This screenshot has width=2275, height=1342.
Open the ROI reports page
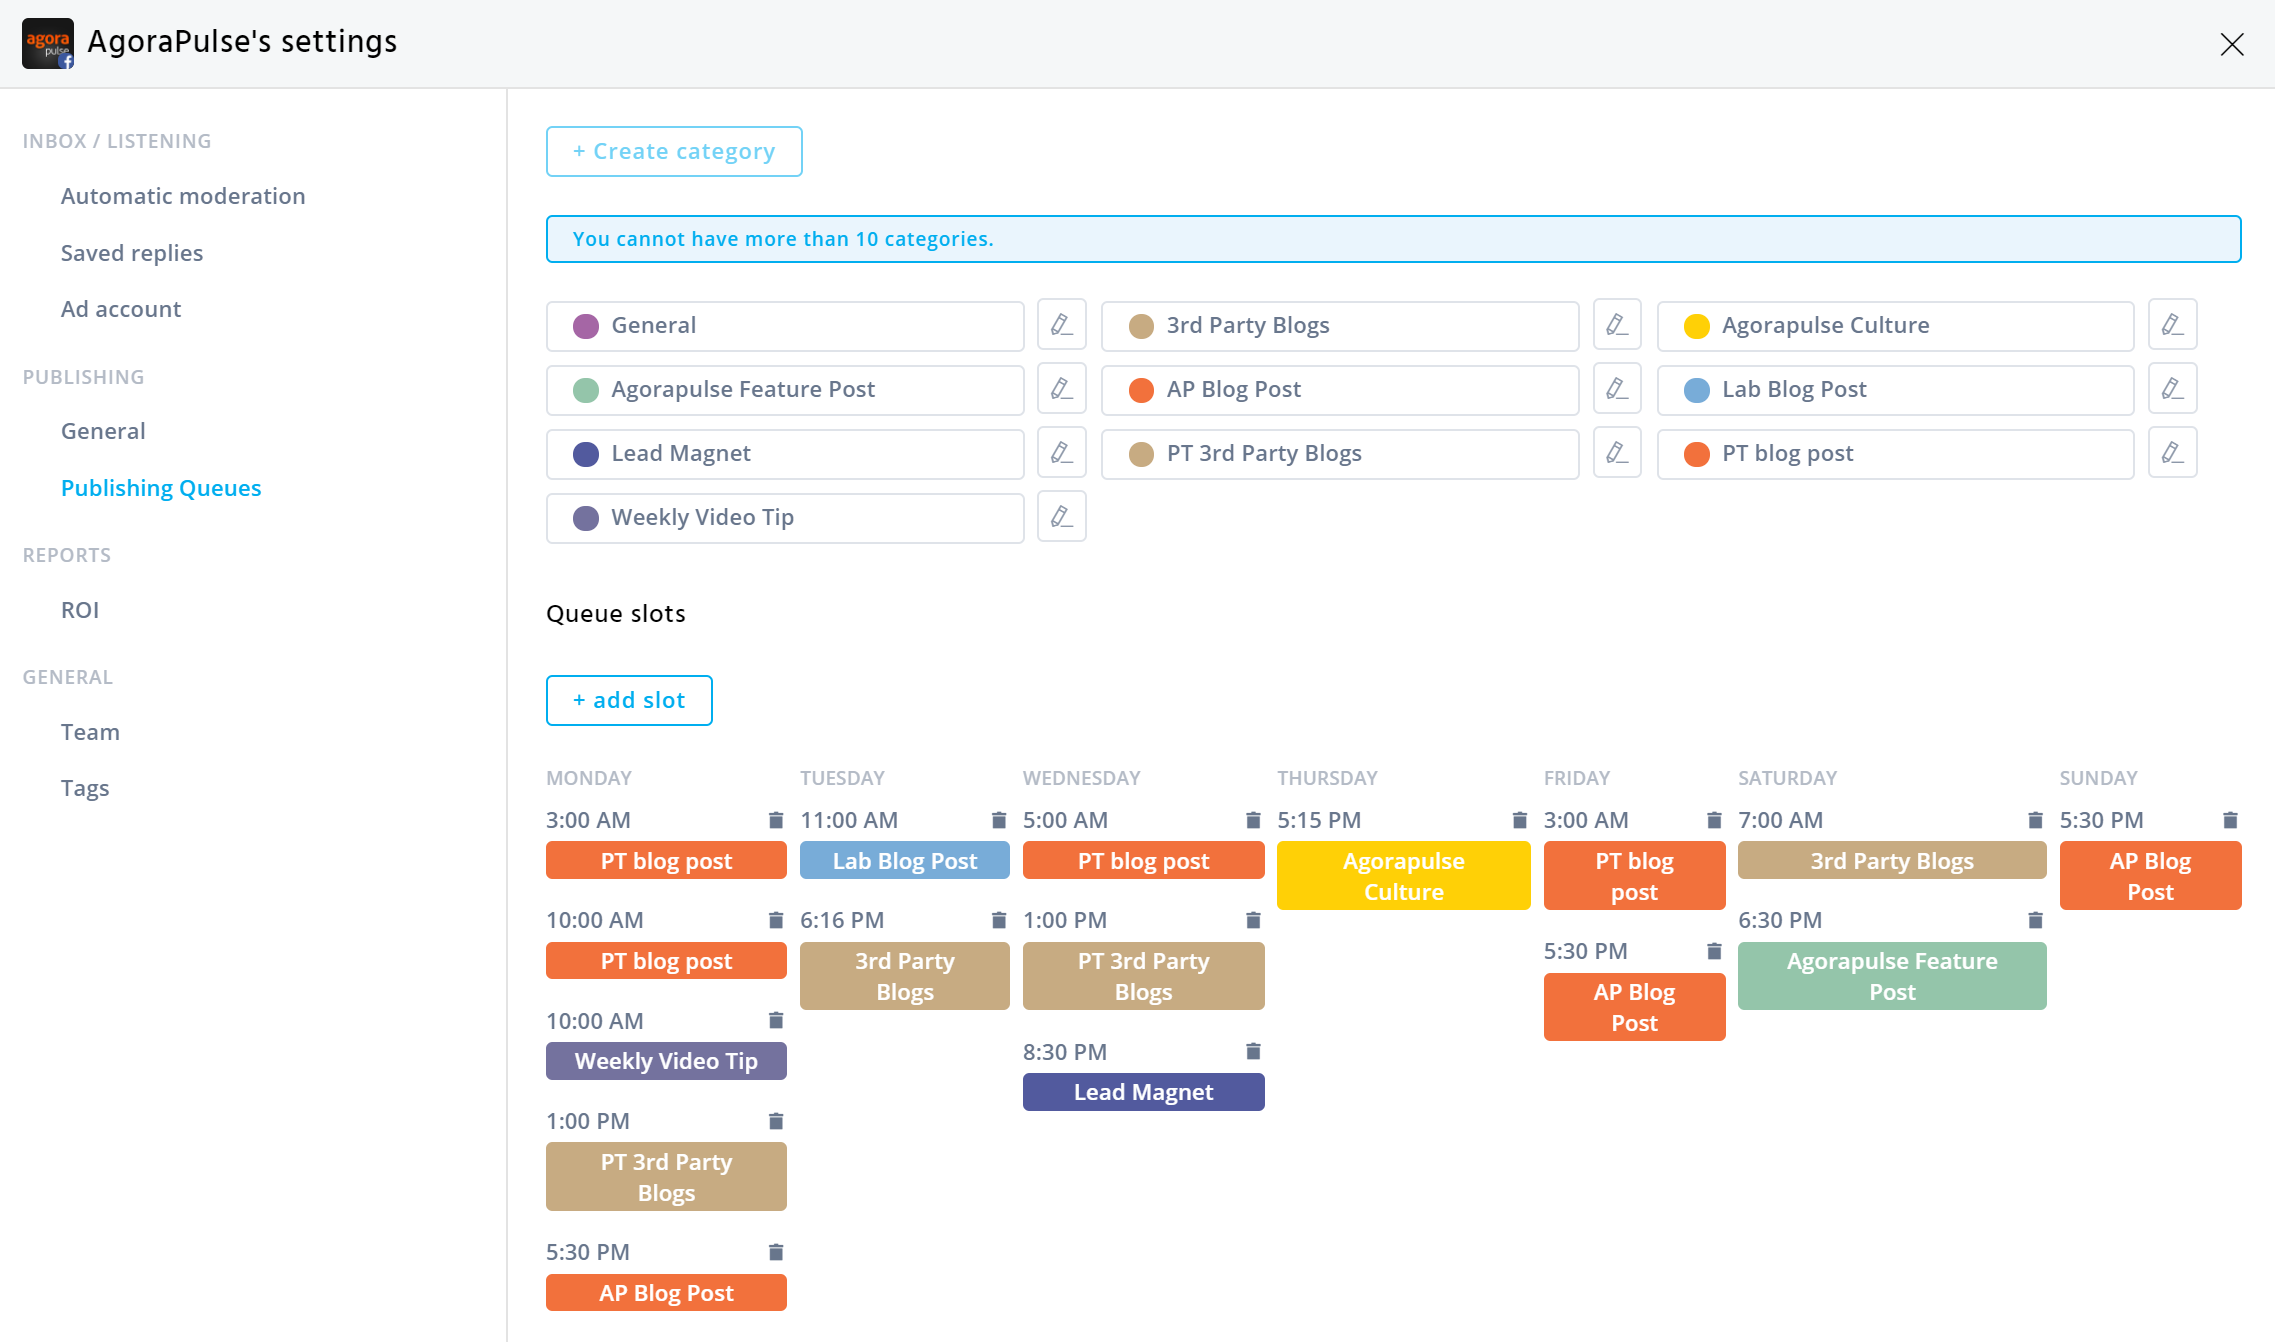point(80,610)
